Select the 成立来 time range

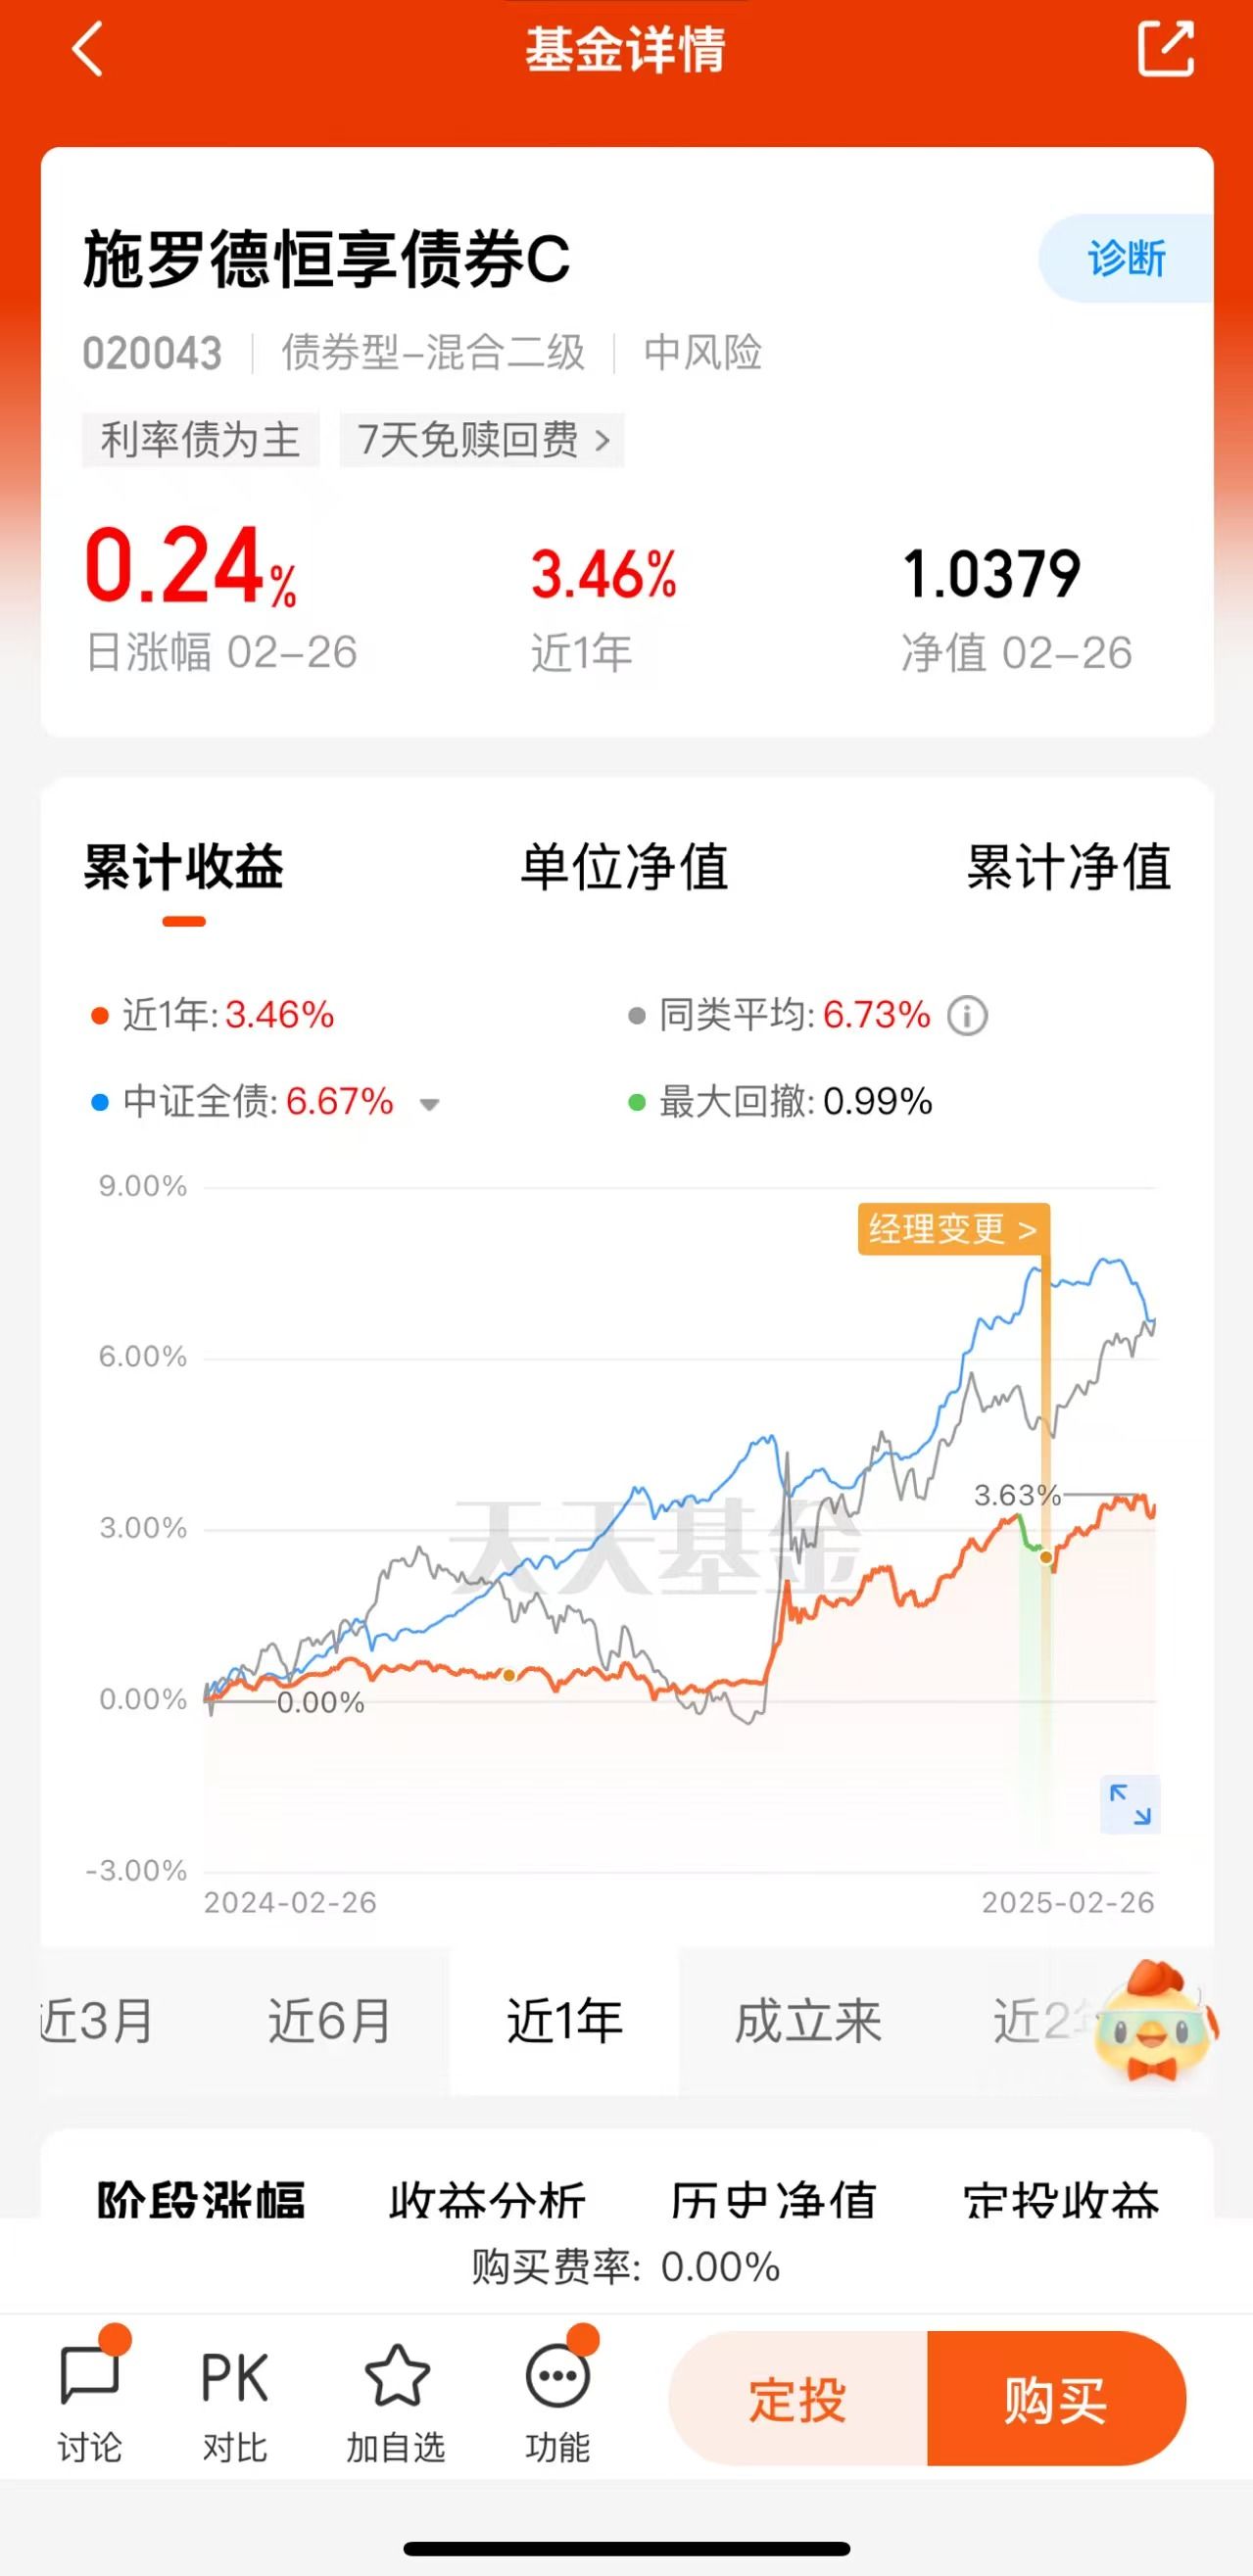click(x=808, y=2021)
